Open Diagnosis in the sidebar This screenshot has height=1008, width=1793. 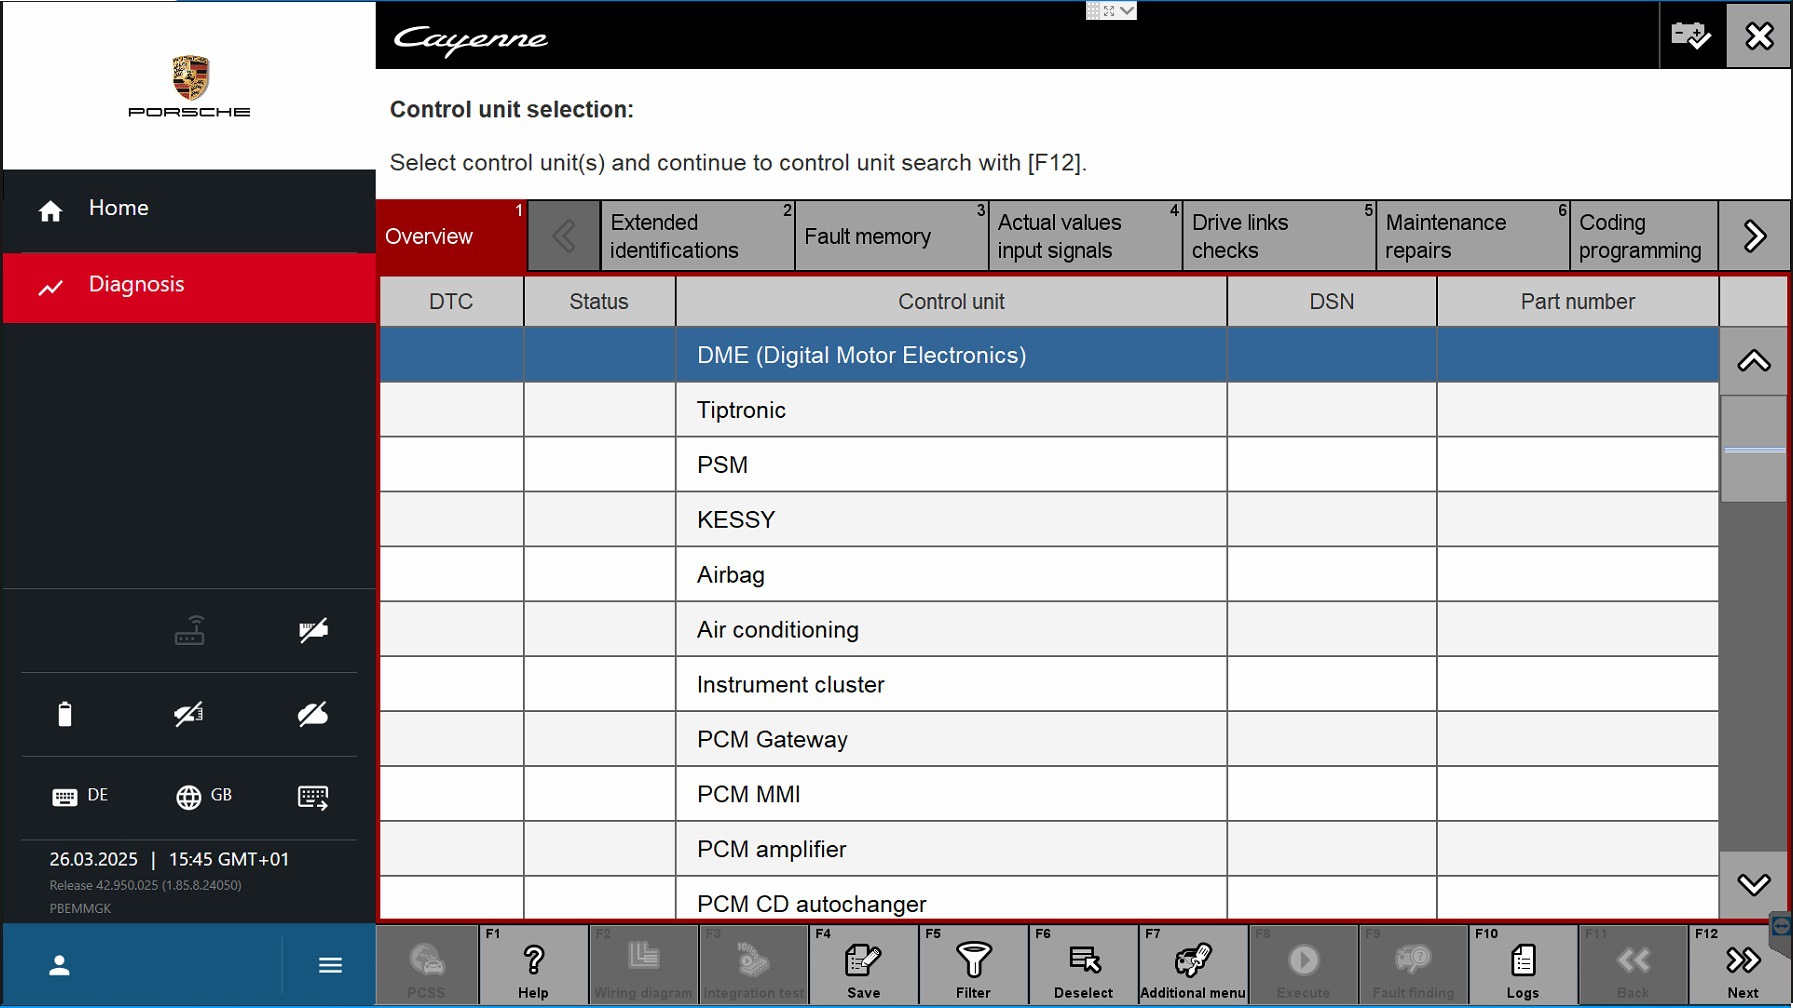coord(189,286)
